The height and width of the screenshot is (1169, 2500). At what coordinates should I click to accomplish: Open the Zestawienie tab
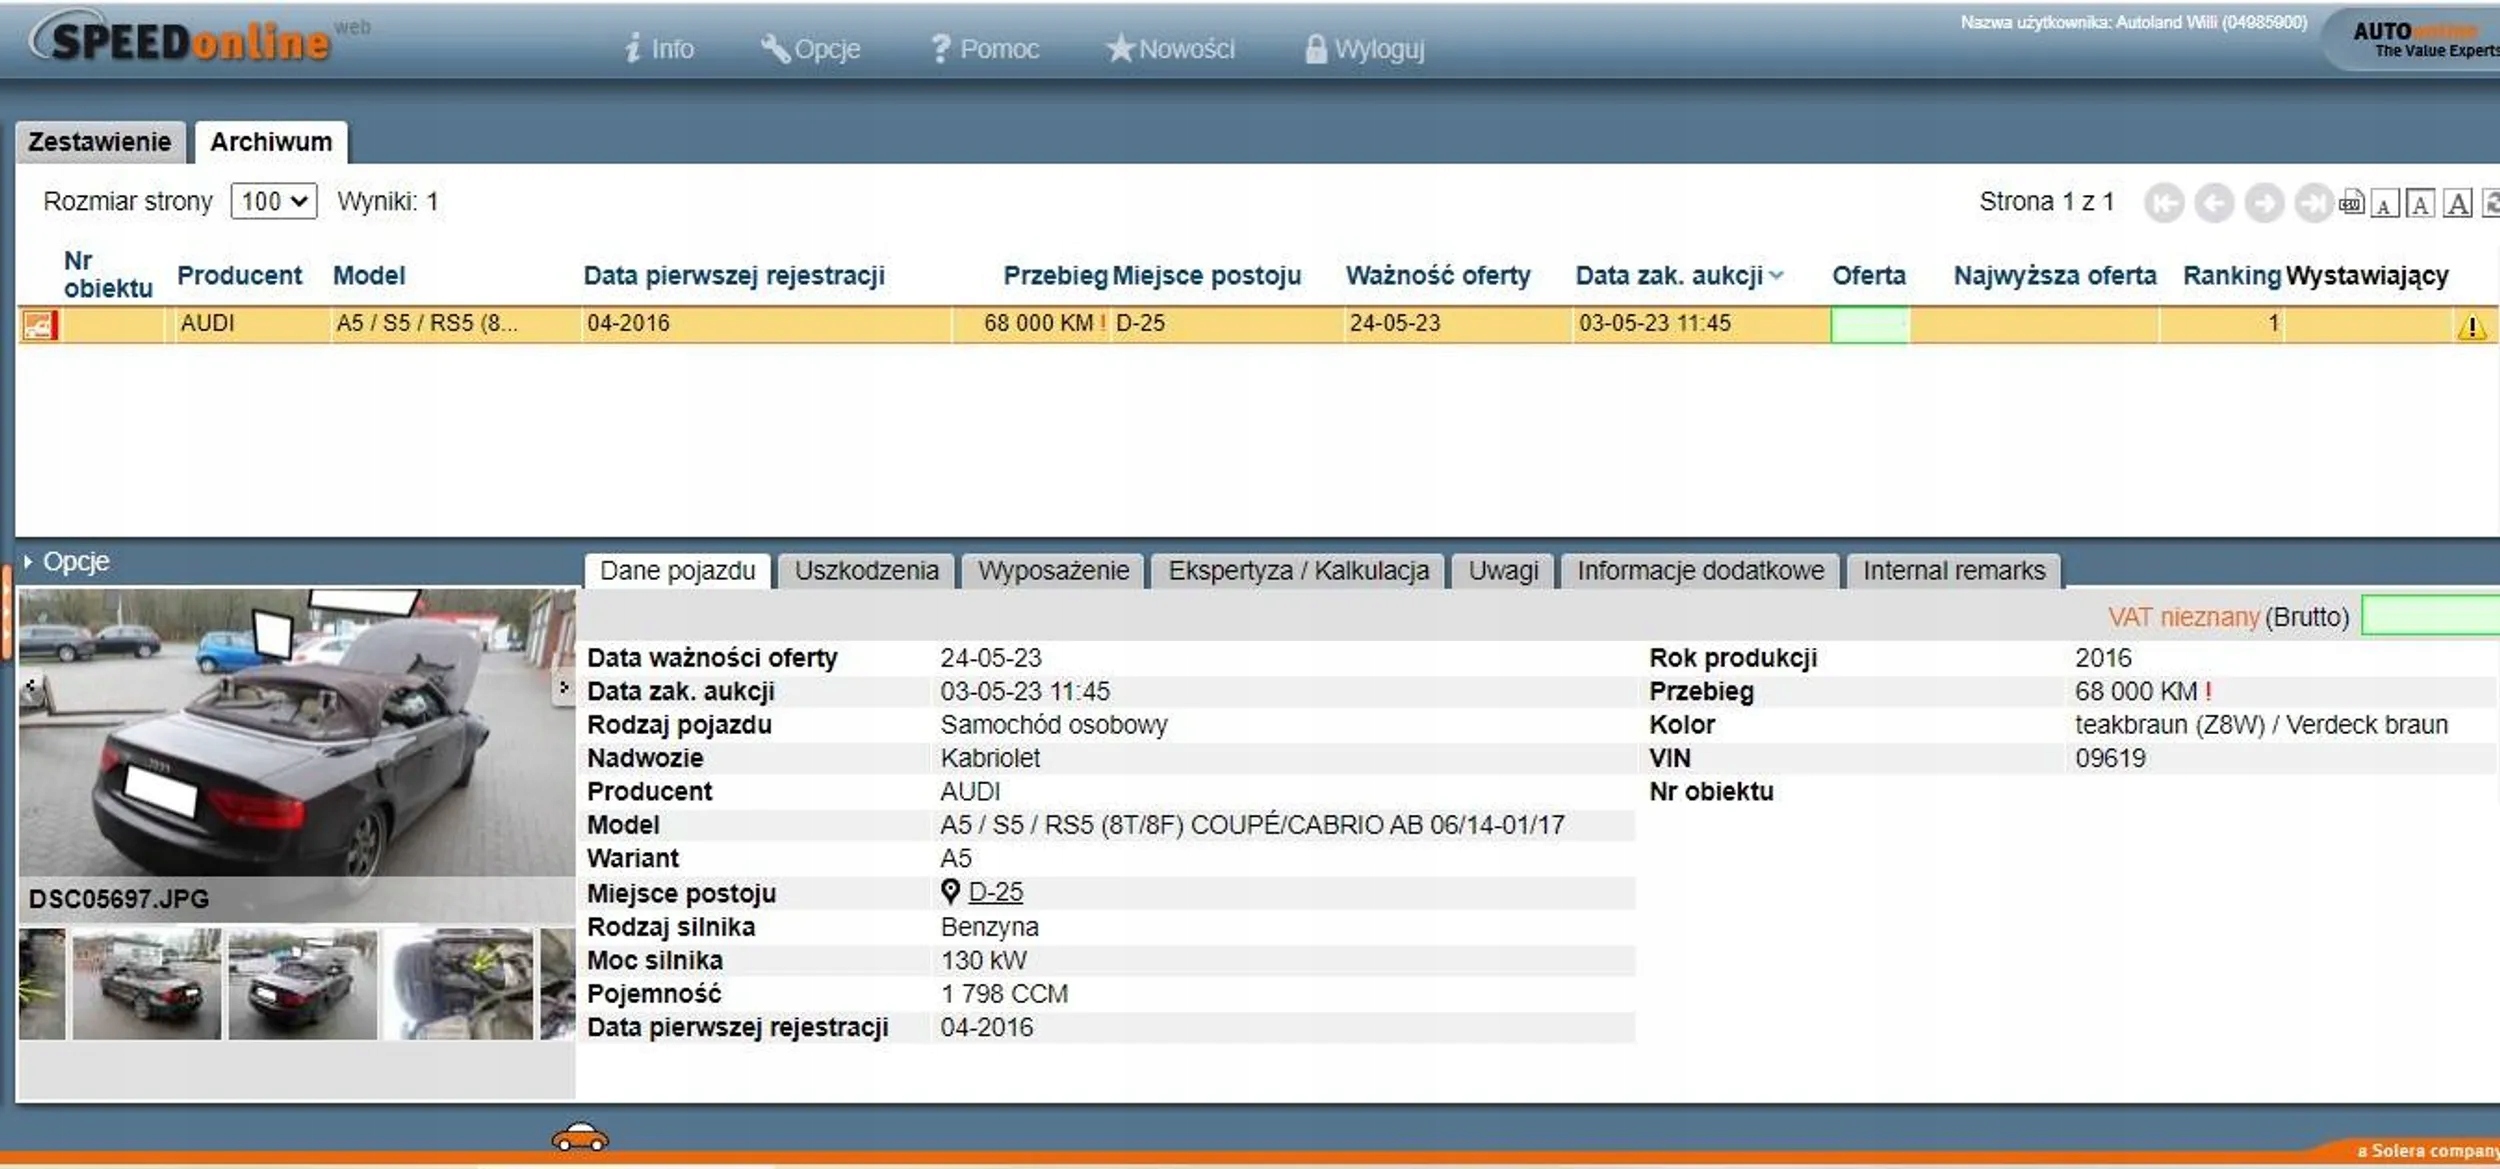(99, 142)
